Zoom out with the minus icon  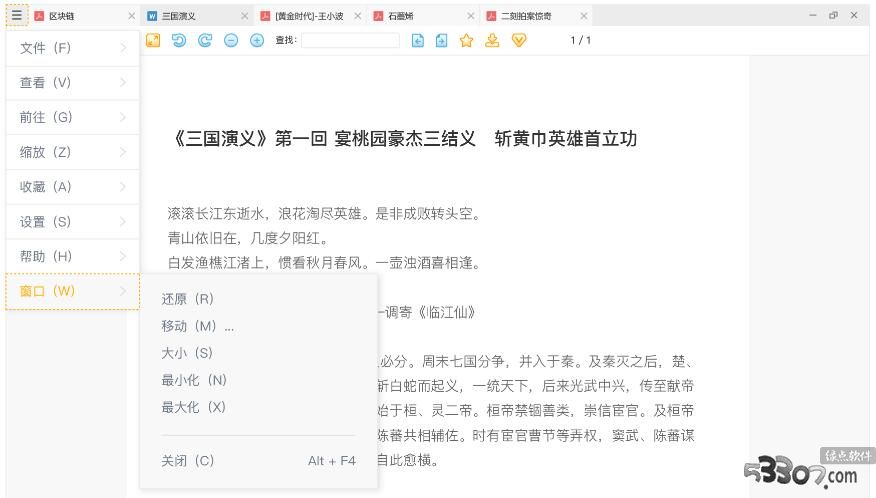231,40
